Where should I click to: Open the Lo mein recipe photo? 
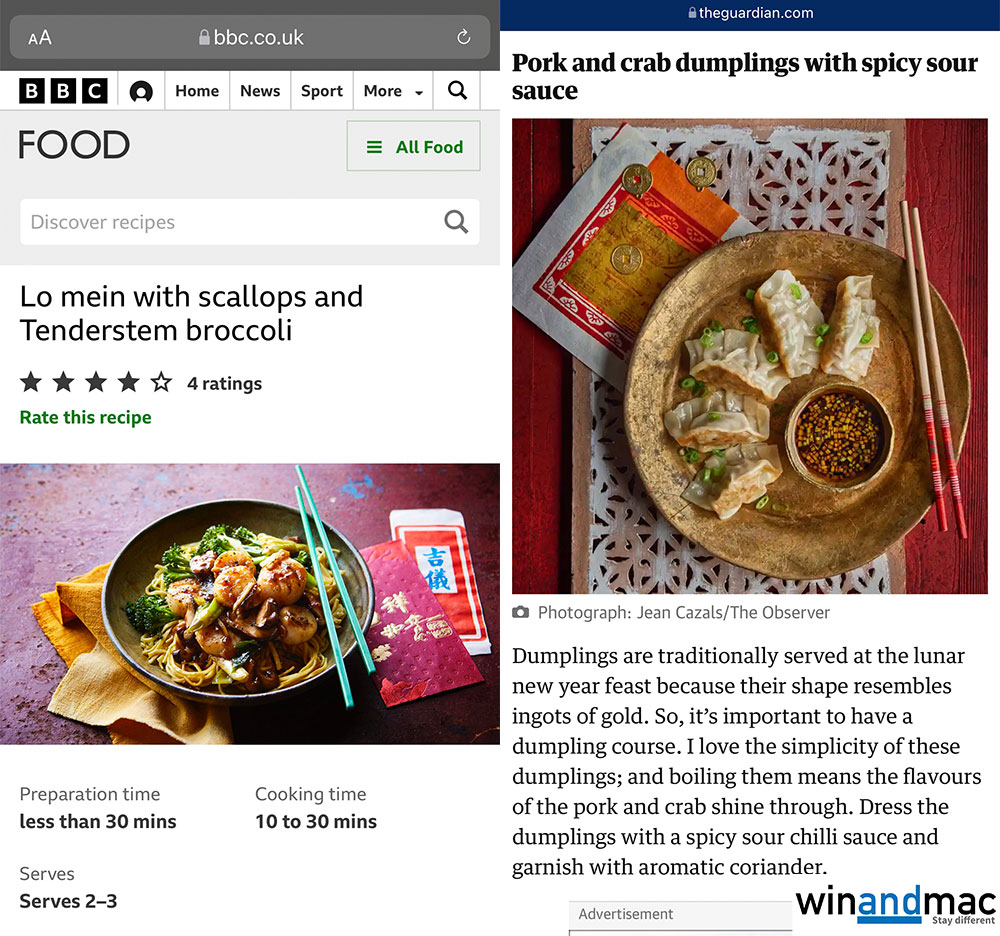[249, 604]
